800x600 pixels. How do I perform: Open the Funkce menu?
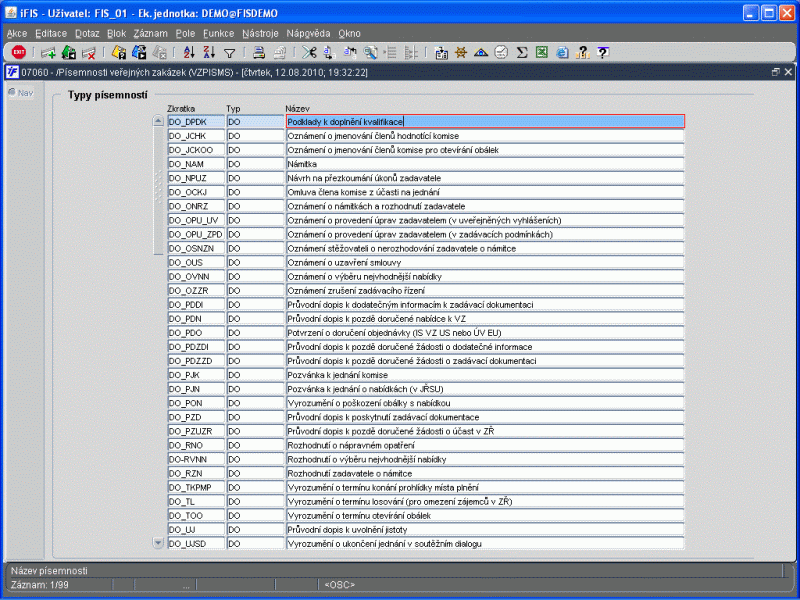click(x=218, y=34)
